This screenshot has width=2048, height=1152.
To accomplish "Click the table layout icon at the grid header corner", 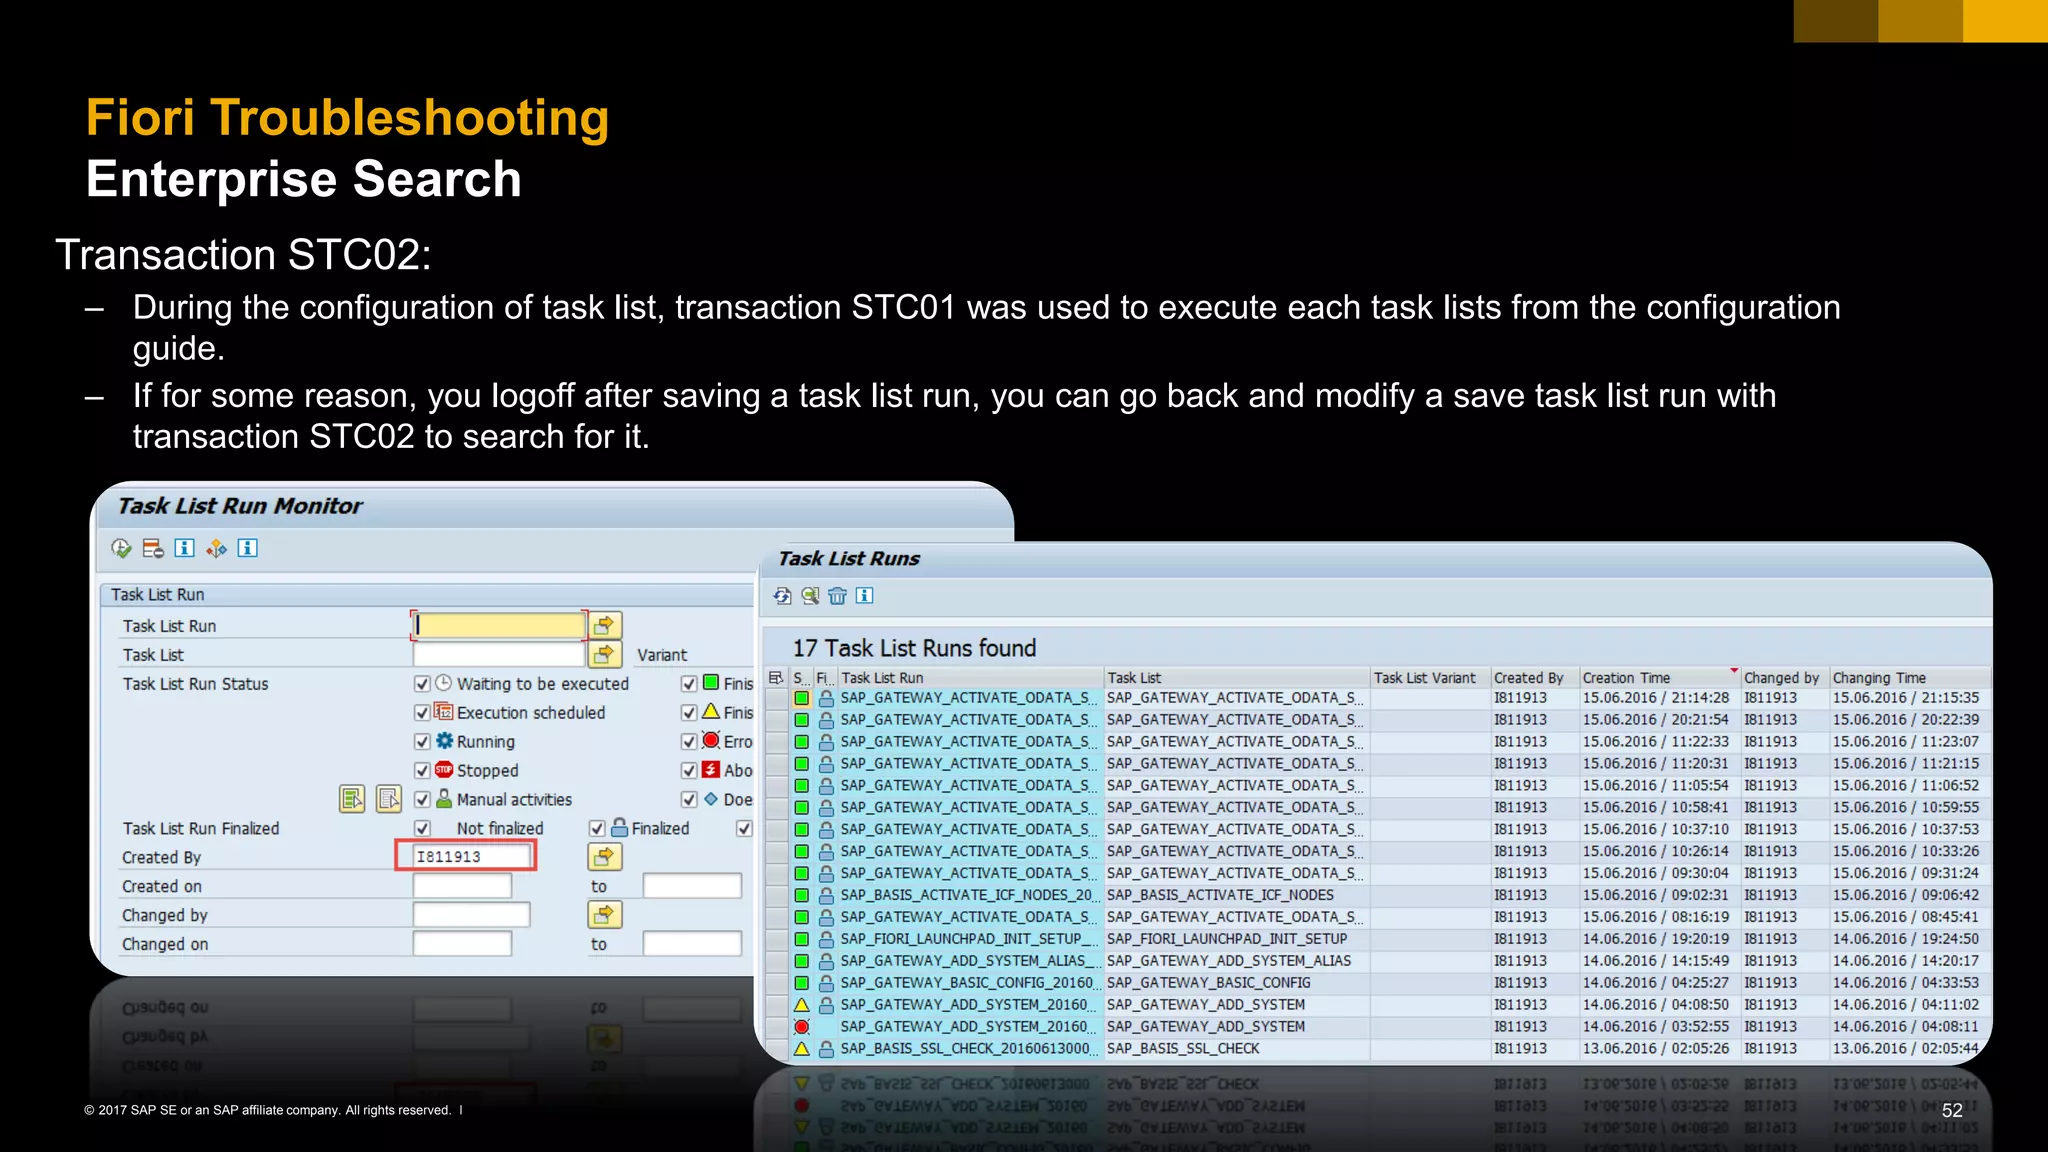I will [x=776, y=678].
